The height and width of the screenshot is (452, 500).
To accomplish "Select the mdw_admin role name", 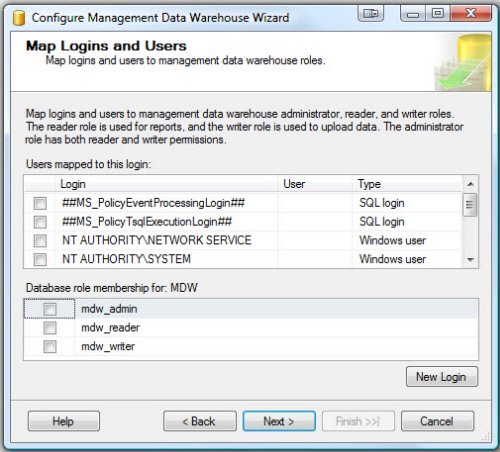I will 109,309.
